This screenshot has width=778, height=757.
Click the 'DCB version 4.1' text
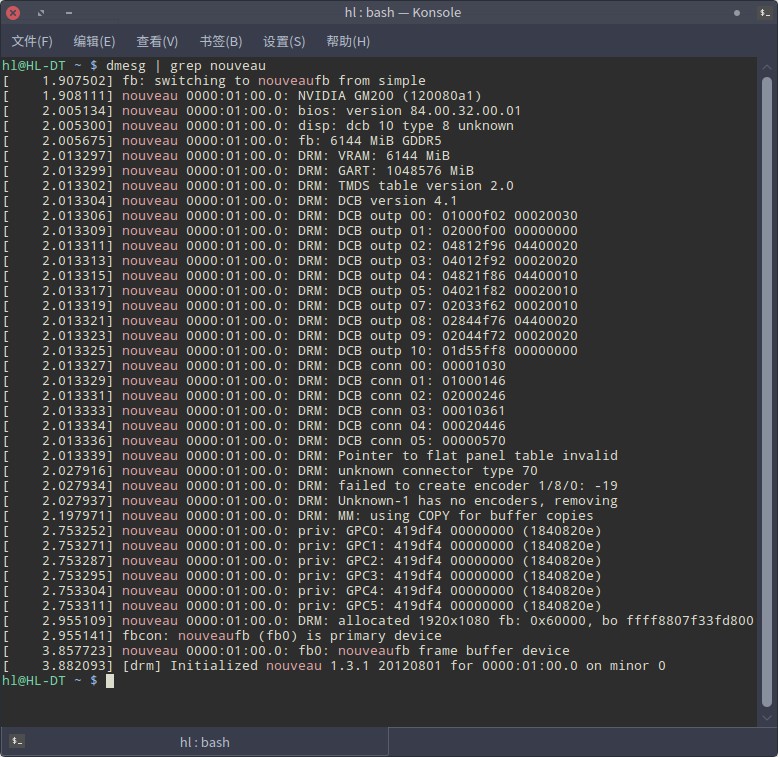coord(397,201)
